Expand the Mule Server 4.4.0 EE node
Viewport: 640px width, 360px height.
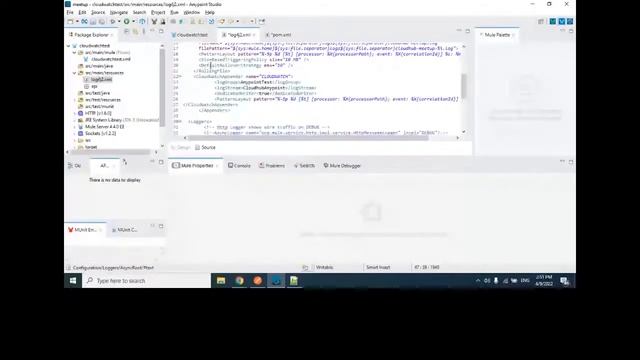coord(75,127)
